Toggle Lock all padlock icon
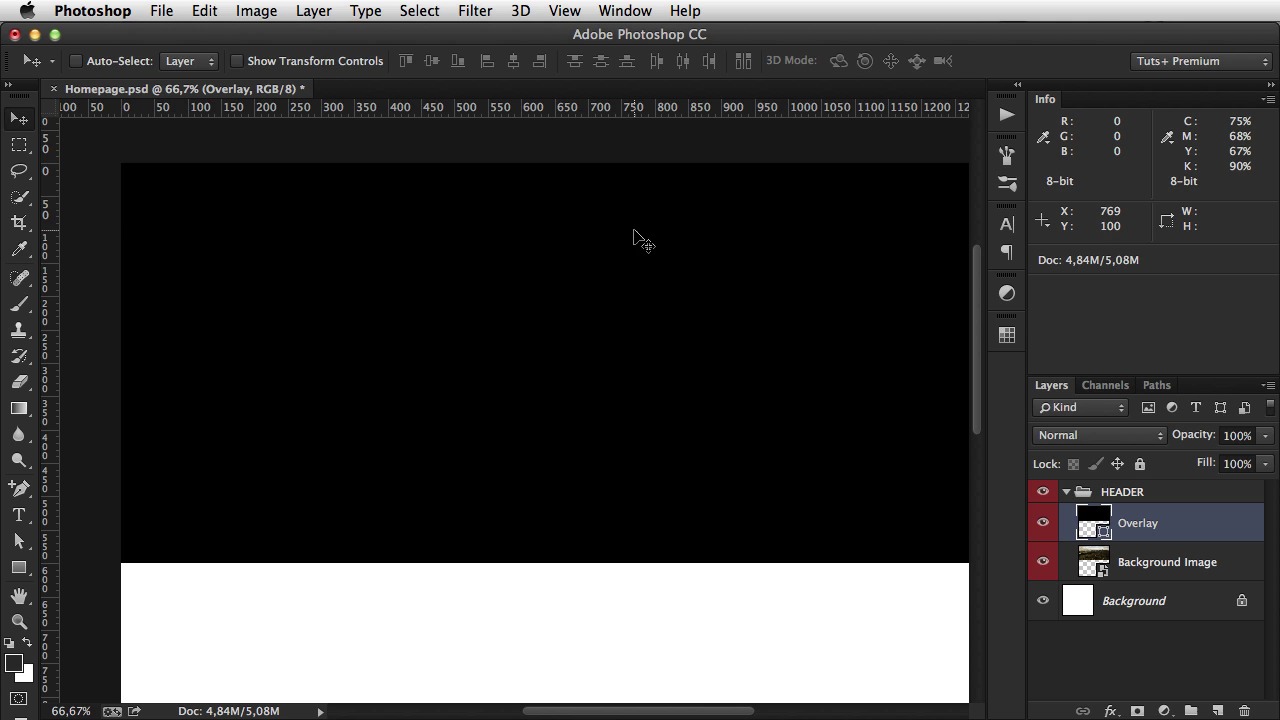1280x720 pixels. coord(1140,464)
